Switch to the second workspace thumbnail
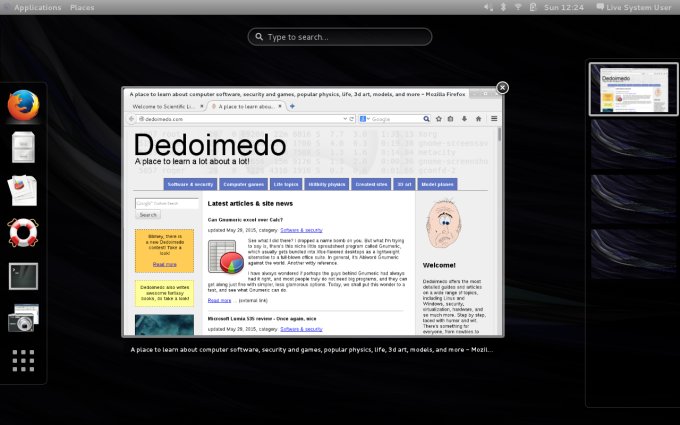The image size is (680, 425). (633, 144)
